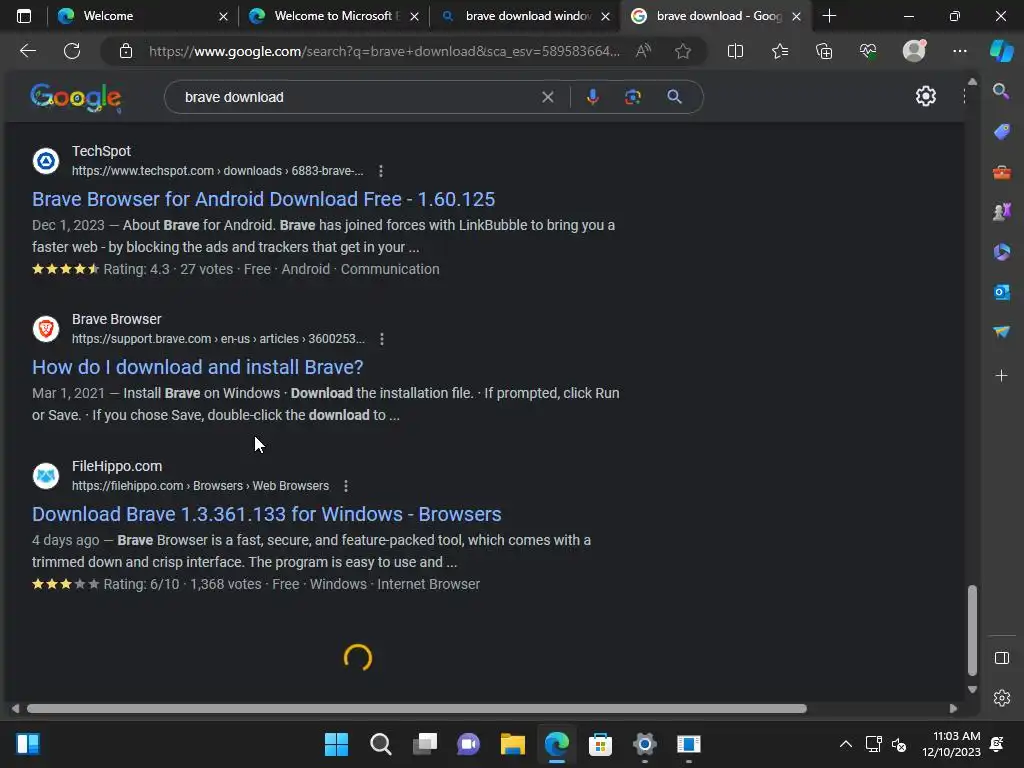Open Windows Settings from taskbar
1024x768 pixels.
pyautogui.click(x=644, y=744)
